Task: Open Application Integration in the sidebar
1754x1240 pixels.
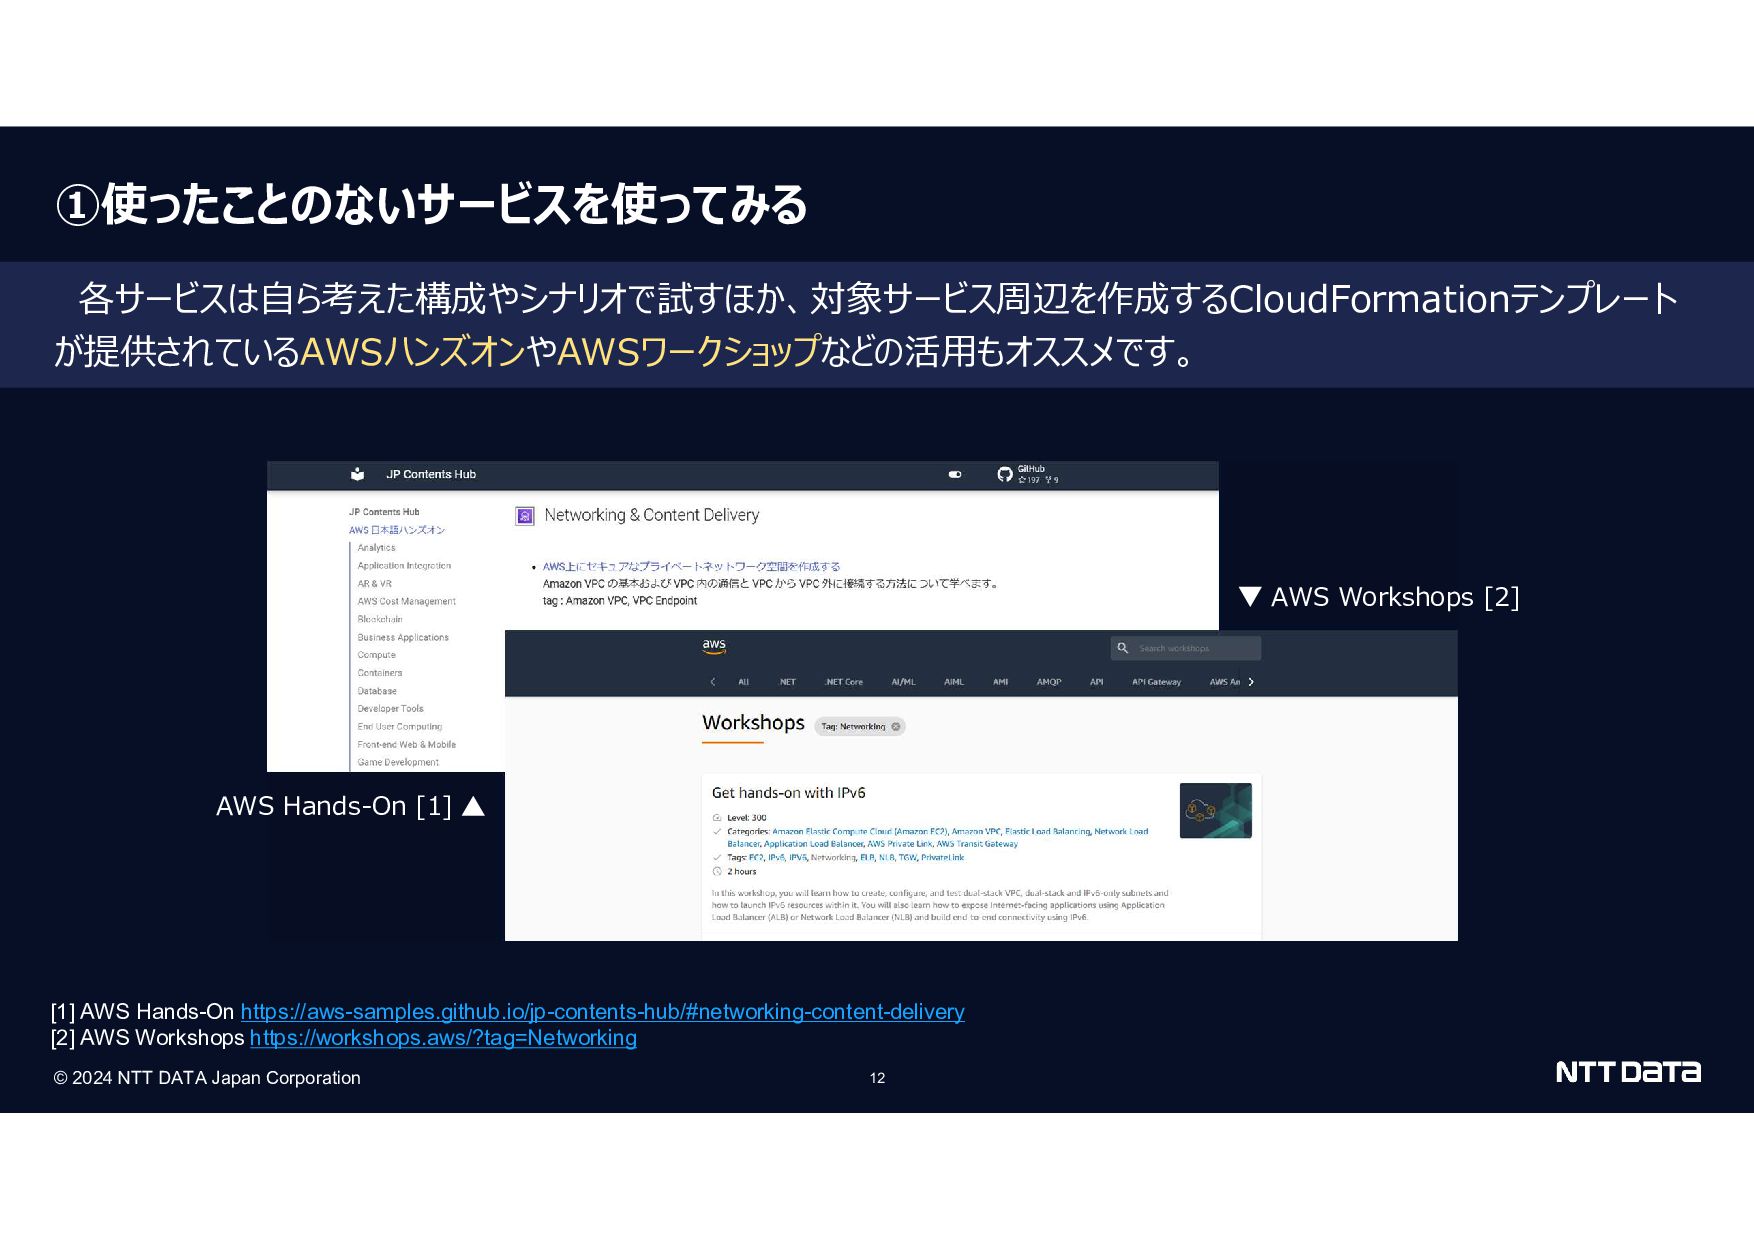Action: click(404, 566)
